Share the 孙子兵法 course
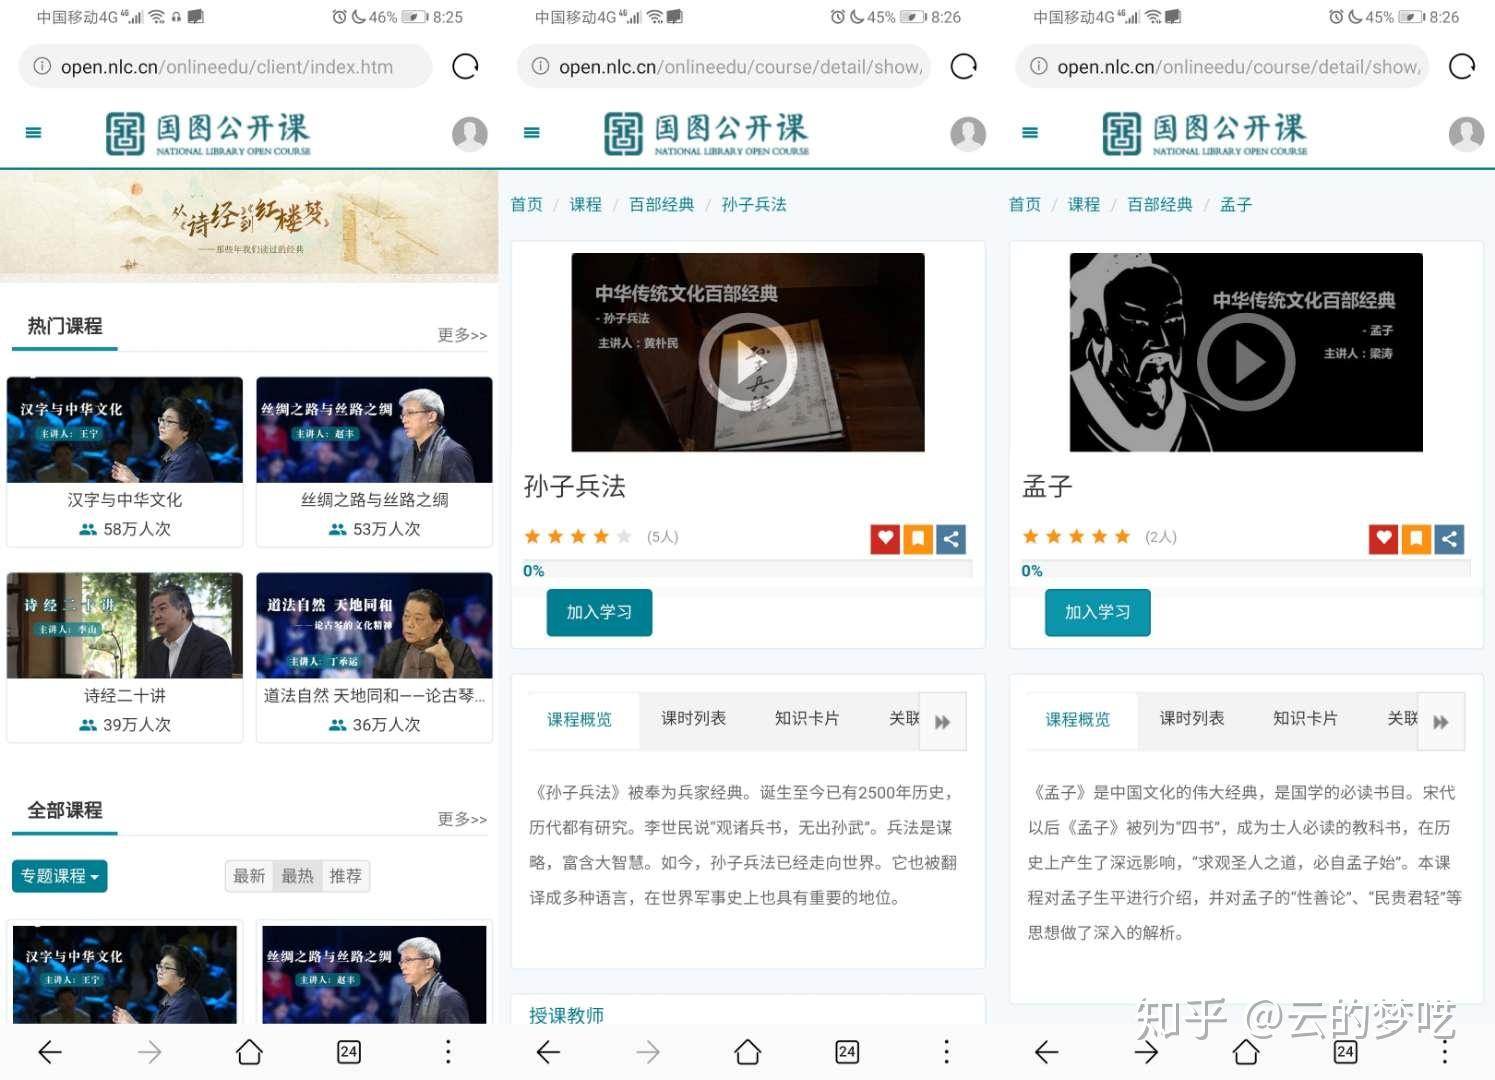This screenshot has height=1080, width=1495. tap(949, 538)
